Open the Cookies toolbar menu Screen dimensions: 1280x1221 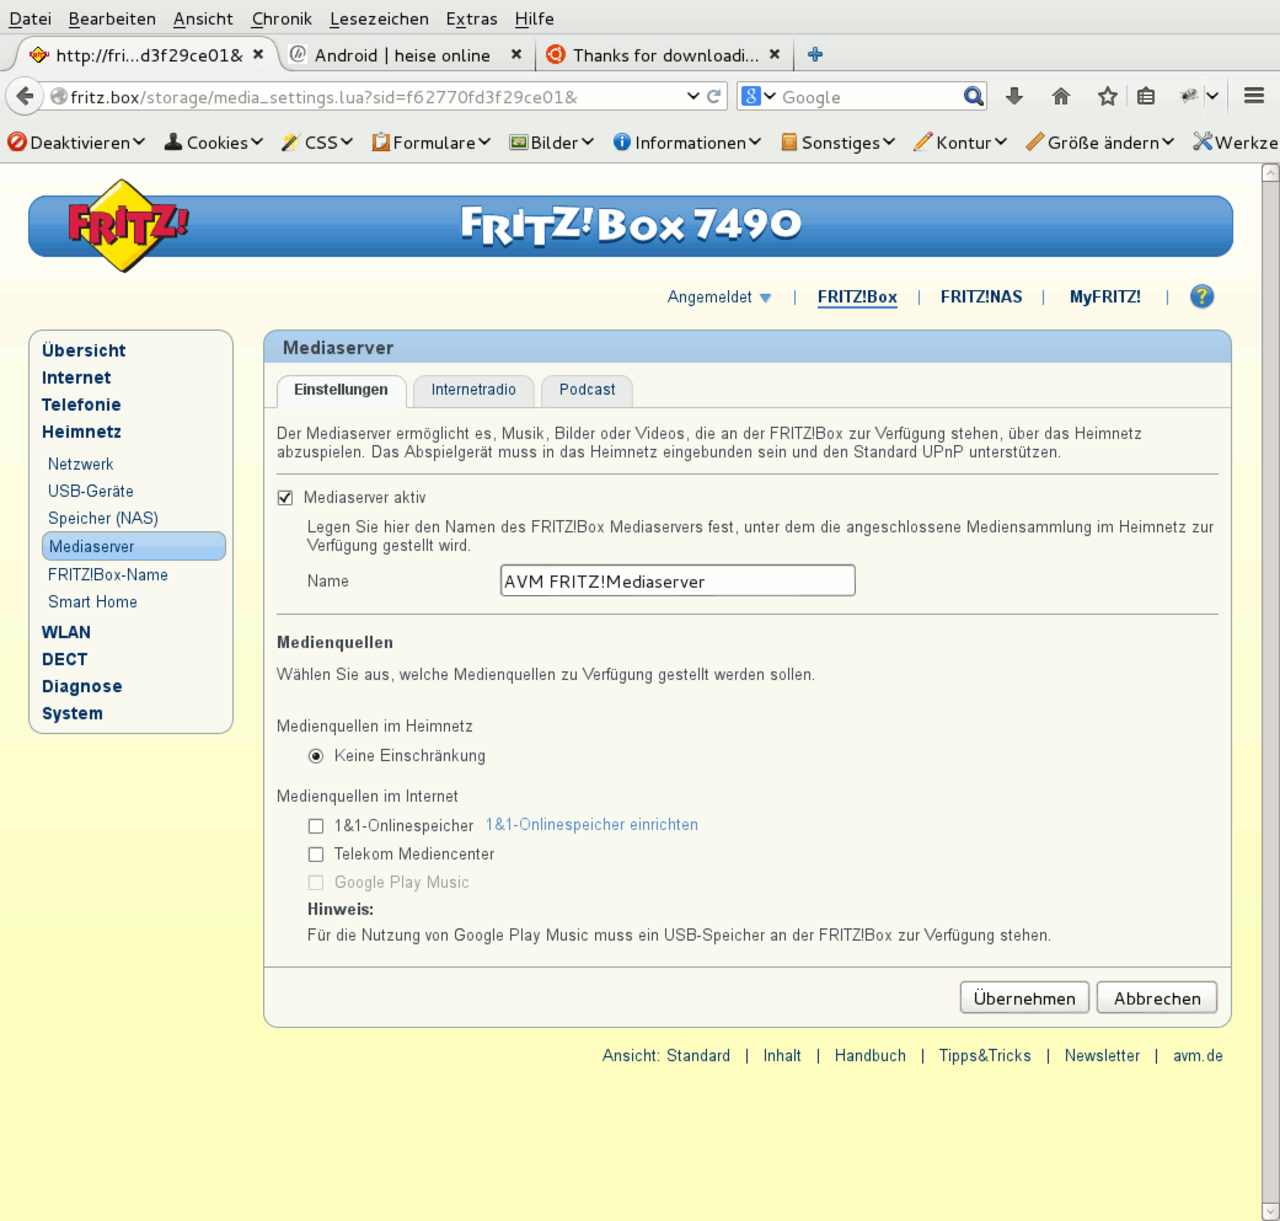coord(214,142)
